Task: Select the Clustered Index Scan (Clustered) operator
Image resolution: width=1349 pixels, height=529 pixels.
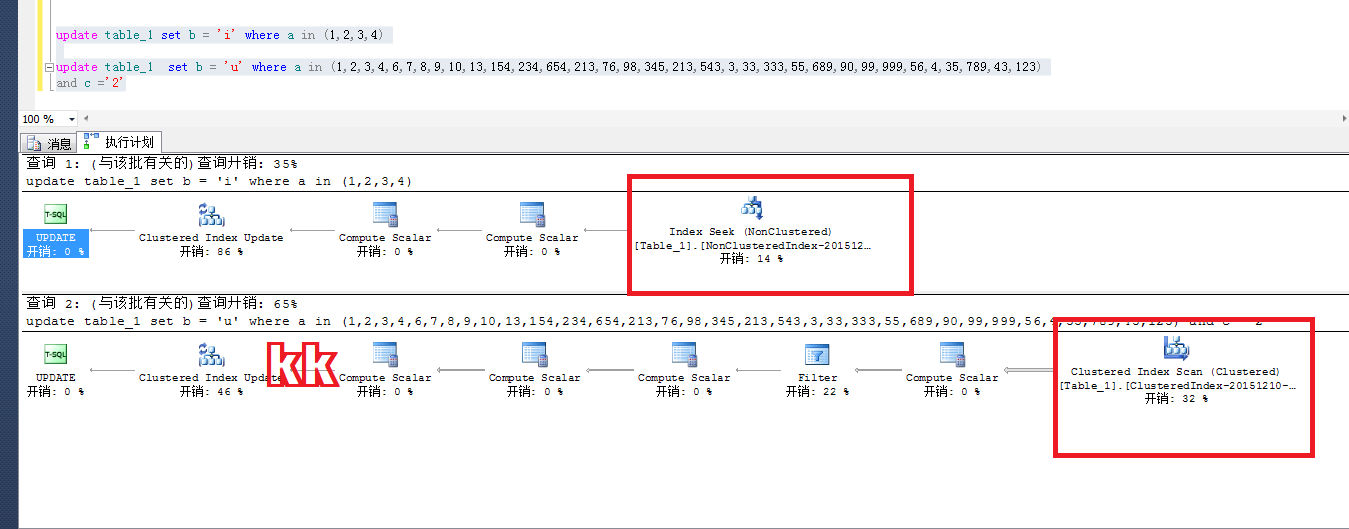Action: click(x=1176, y=370)
